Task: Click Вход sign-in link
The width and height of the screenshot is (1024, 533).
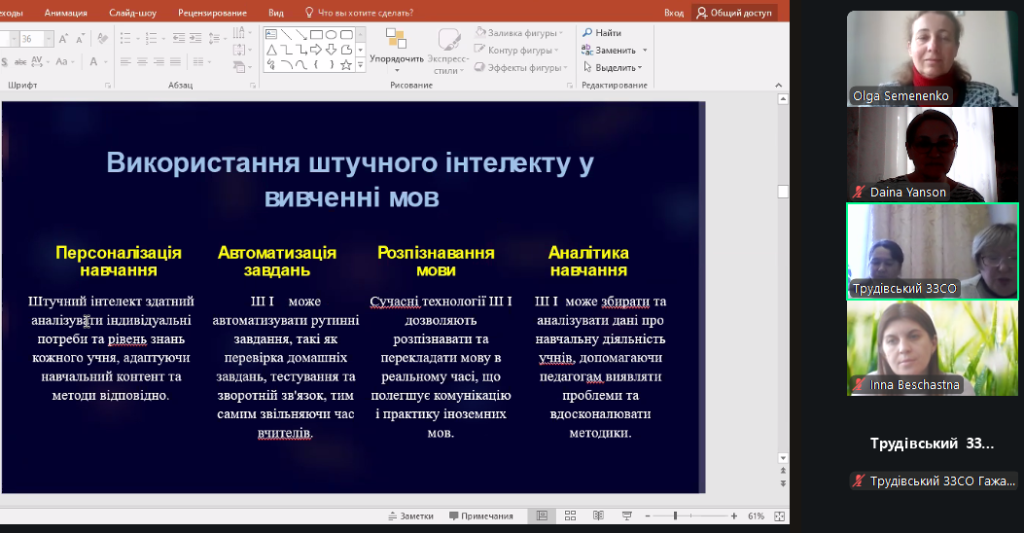Action: coord(674,13)
